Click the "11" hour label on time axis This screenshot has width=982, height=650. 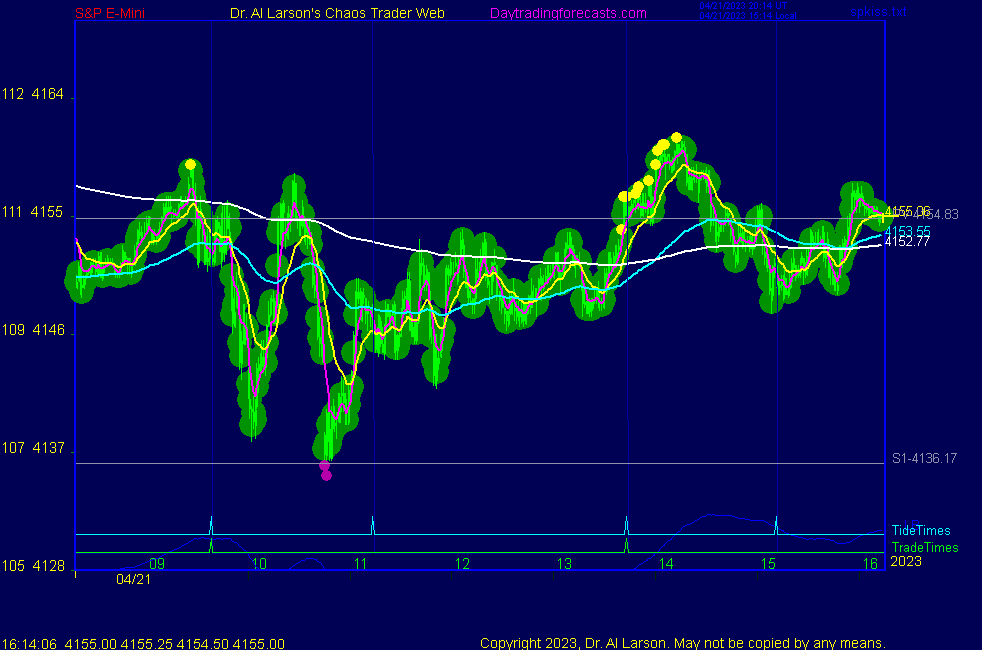click(x=361, y=564)
